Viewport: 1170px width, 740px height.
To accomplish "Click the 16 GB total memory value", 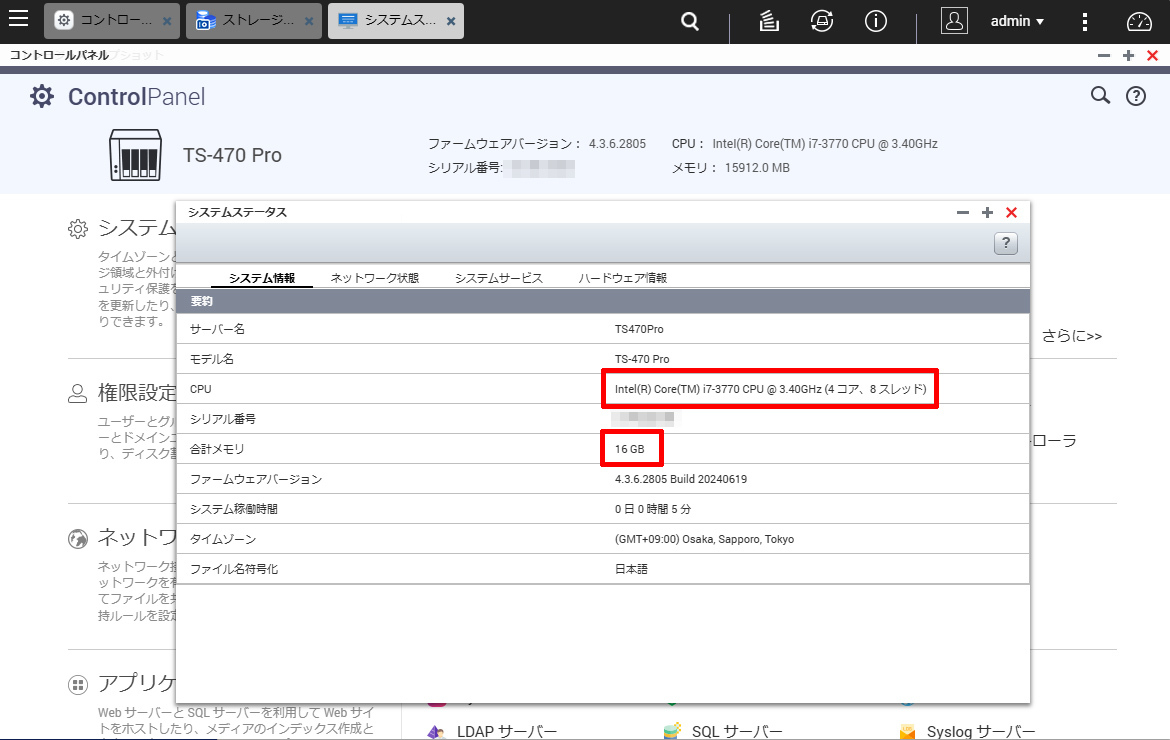I will click(630, 449).
